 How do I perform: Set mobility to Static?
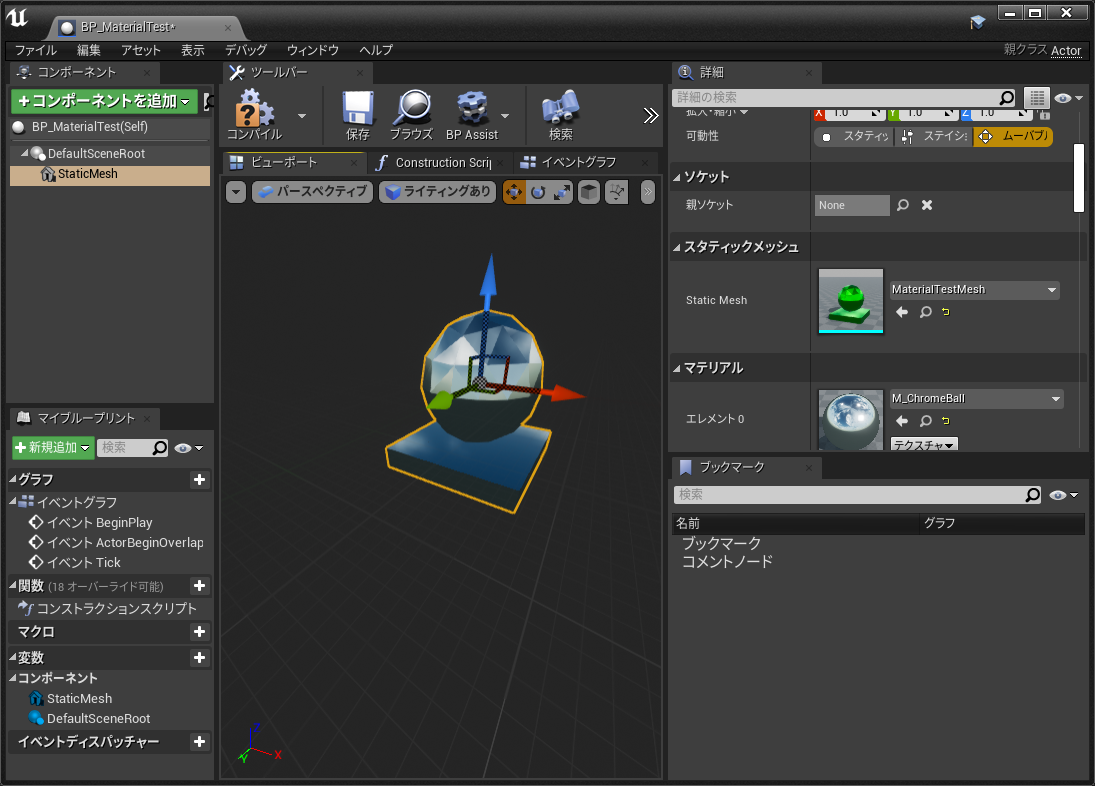(855, 136)
